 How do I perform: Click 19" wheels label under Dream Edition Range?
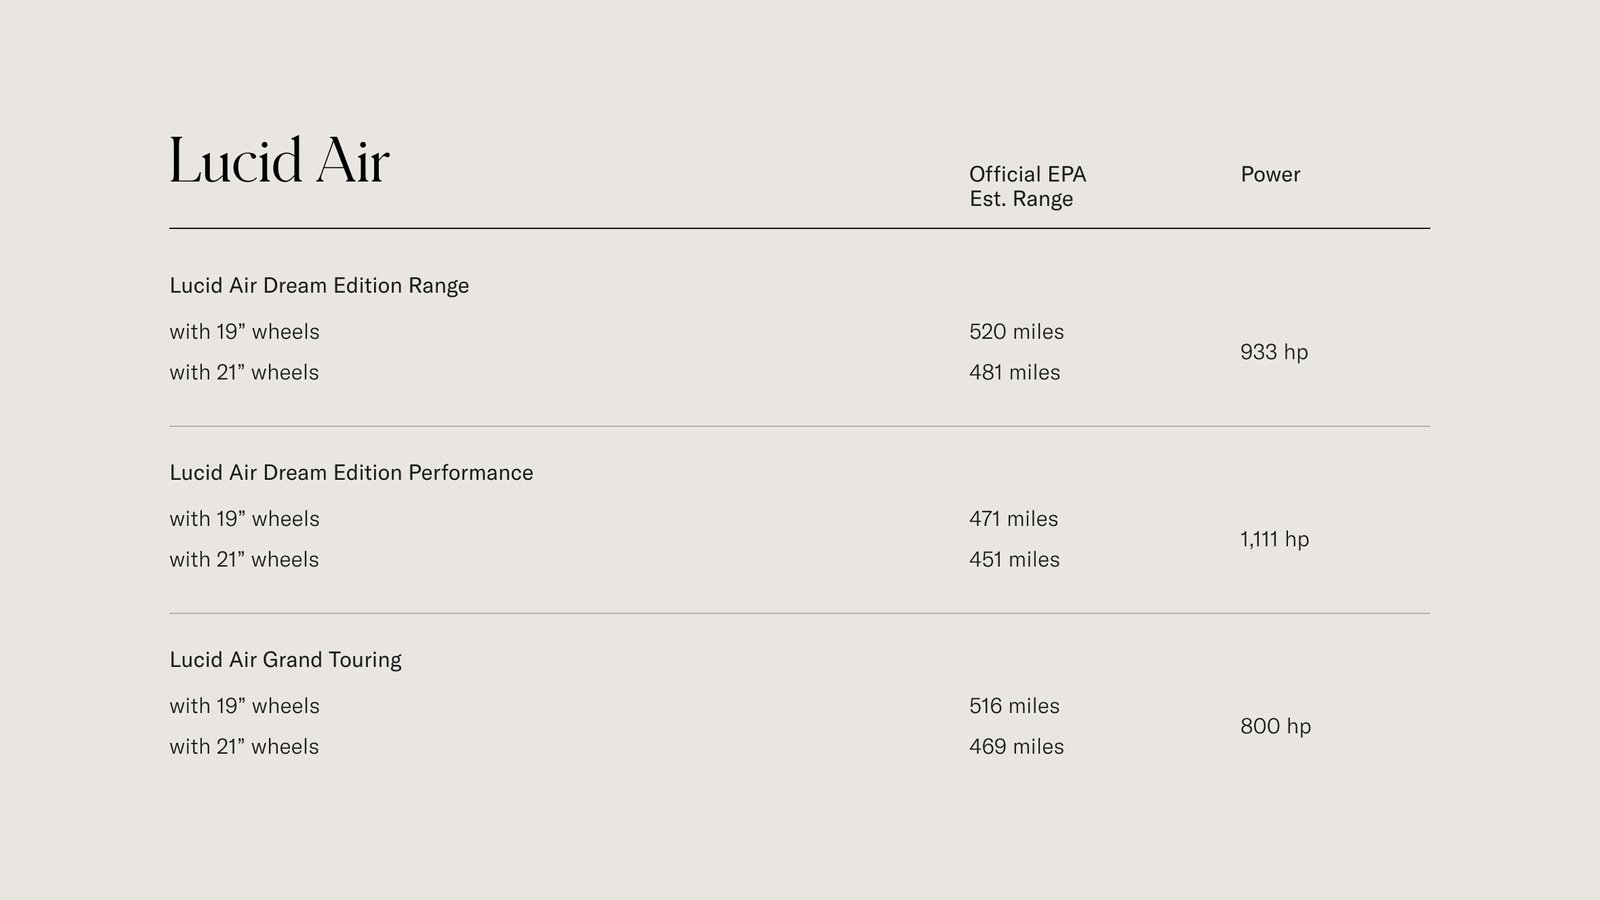click(244, 332)
